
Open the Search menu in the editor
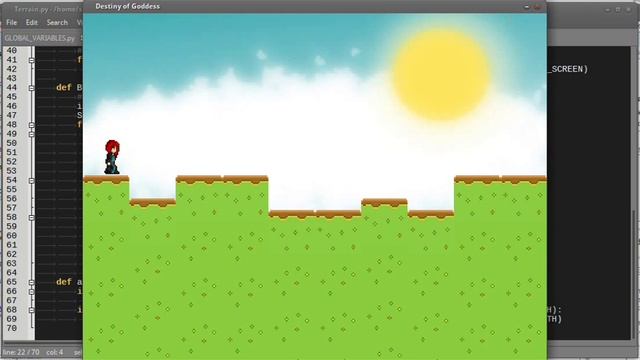tap(57, 22)
